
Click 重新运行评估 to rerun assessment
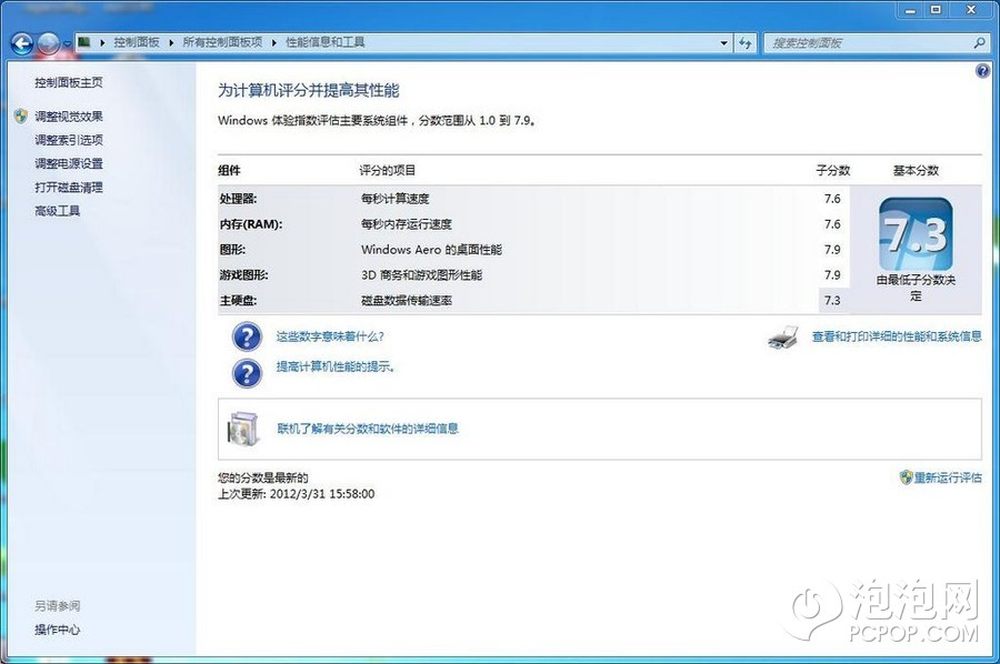pos(948,477)
